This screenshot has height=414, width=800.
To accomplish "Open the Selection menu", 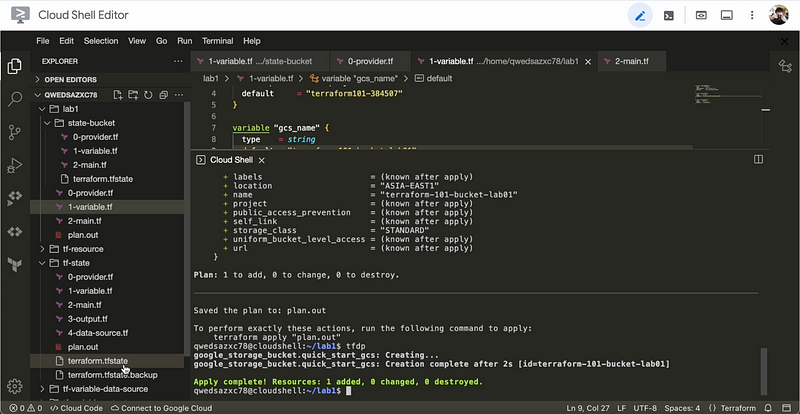I will pyautogui.click(x=101, y=41).
